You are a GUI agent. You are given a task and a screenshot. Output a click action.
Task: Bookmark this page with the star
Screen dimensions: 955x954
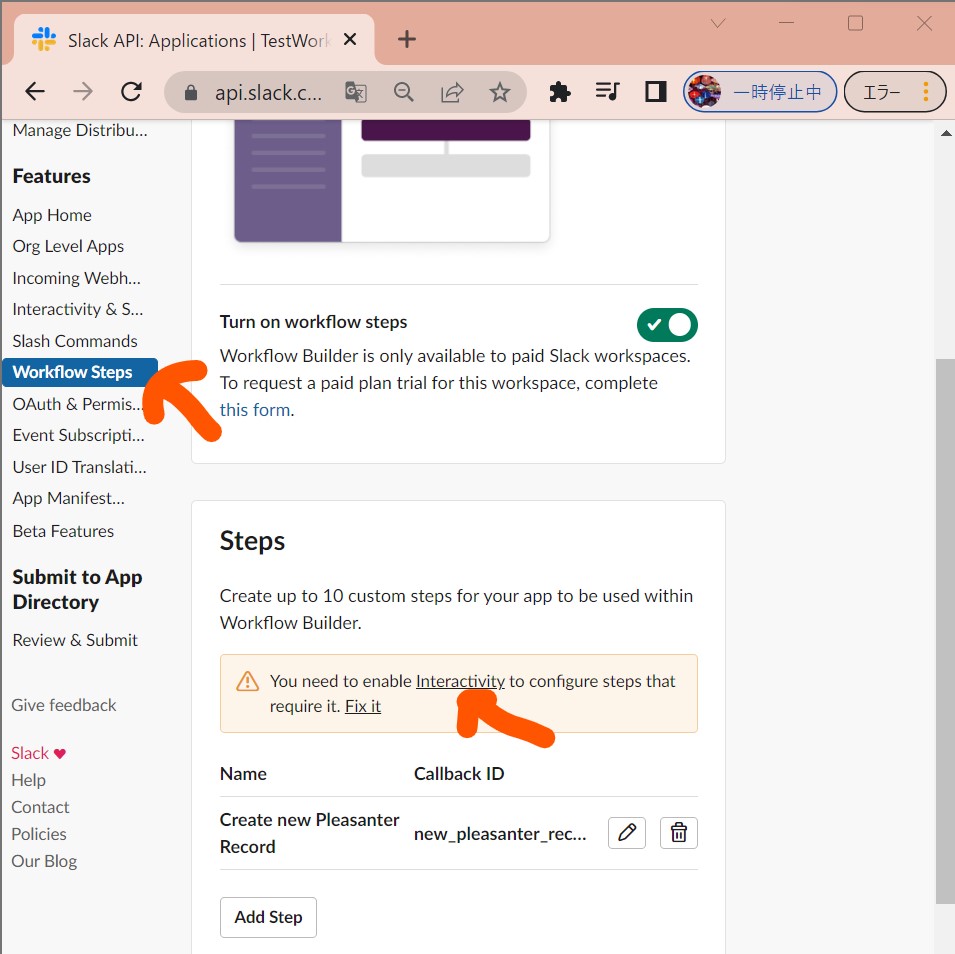click(x=500, y=92)
